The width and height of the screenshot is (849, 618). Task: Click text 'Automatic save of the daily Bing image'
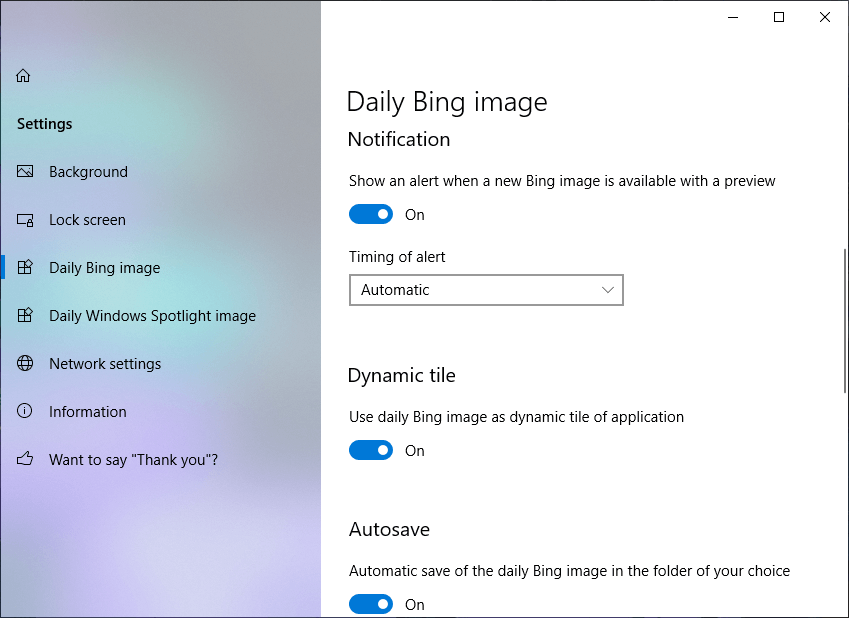tap(478, 571)
